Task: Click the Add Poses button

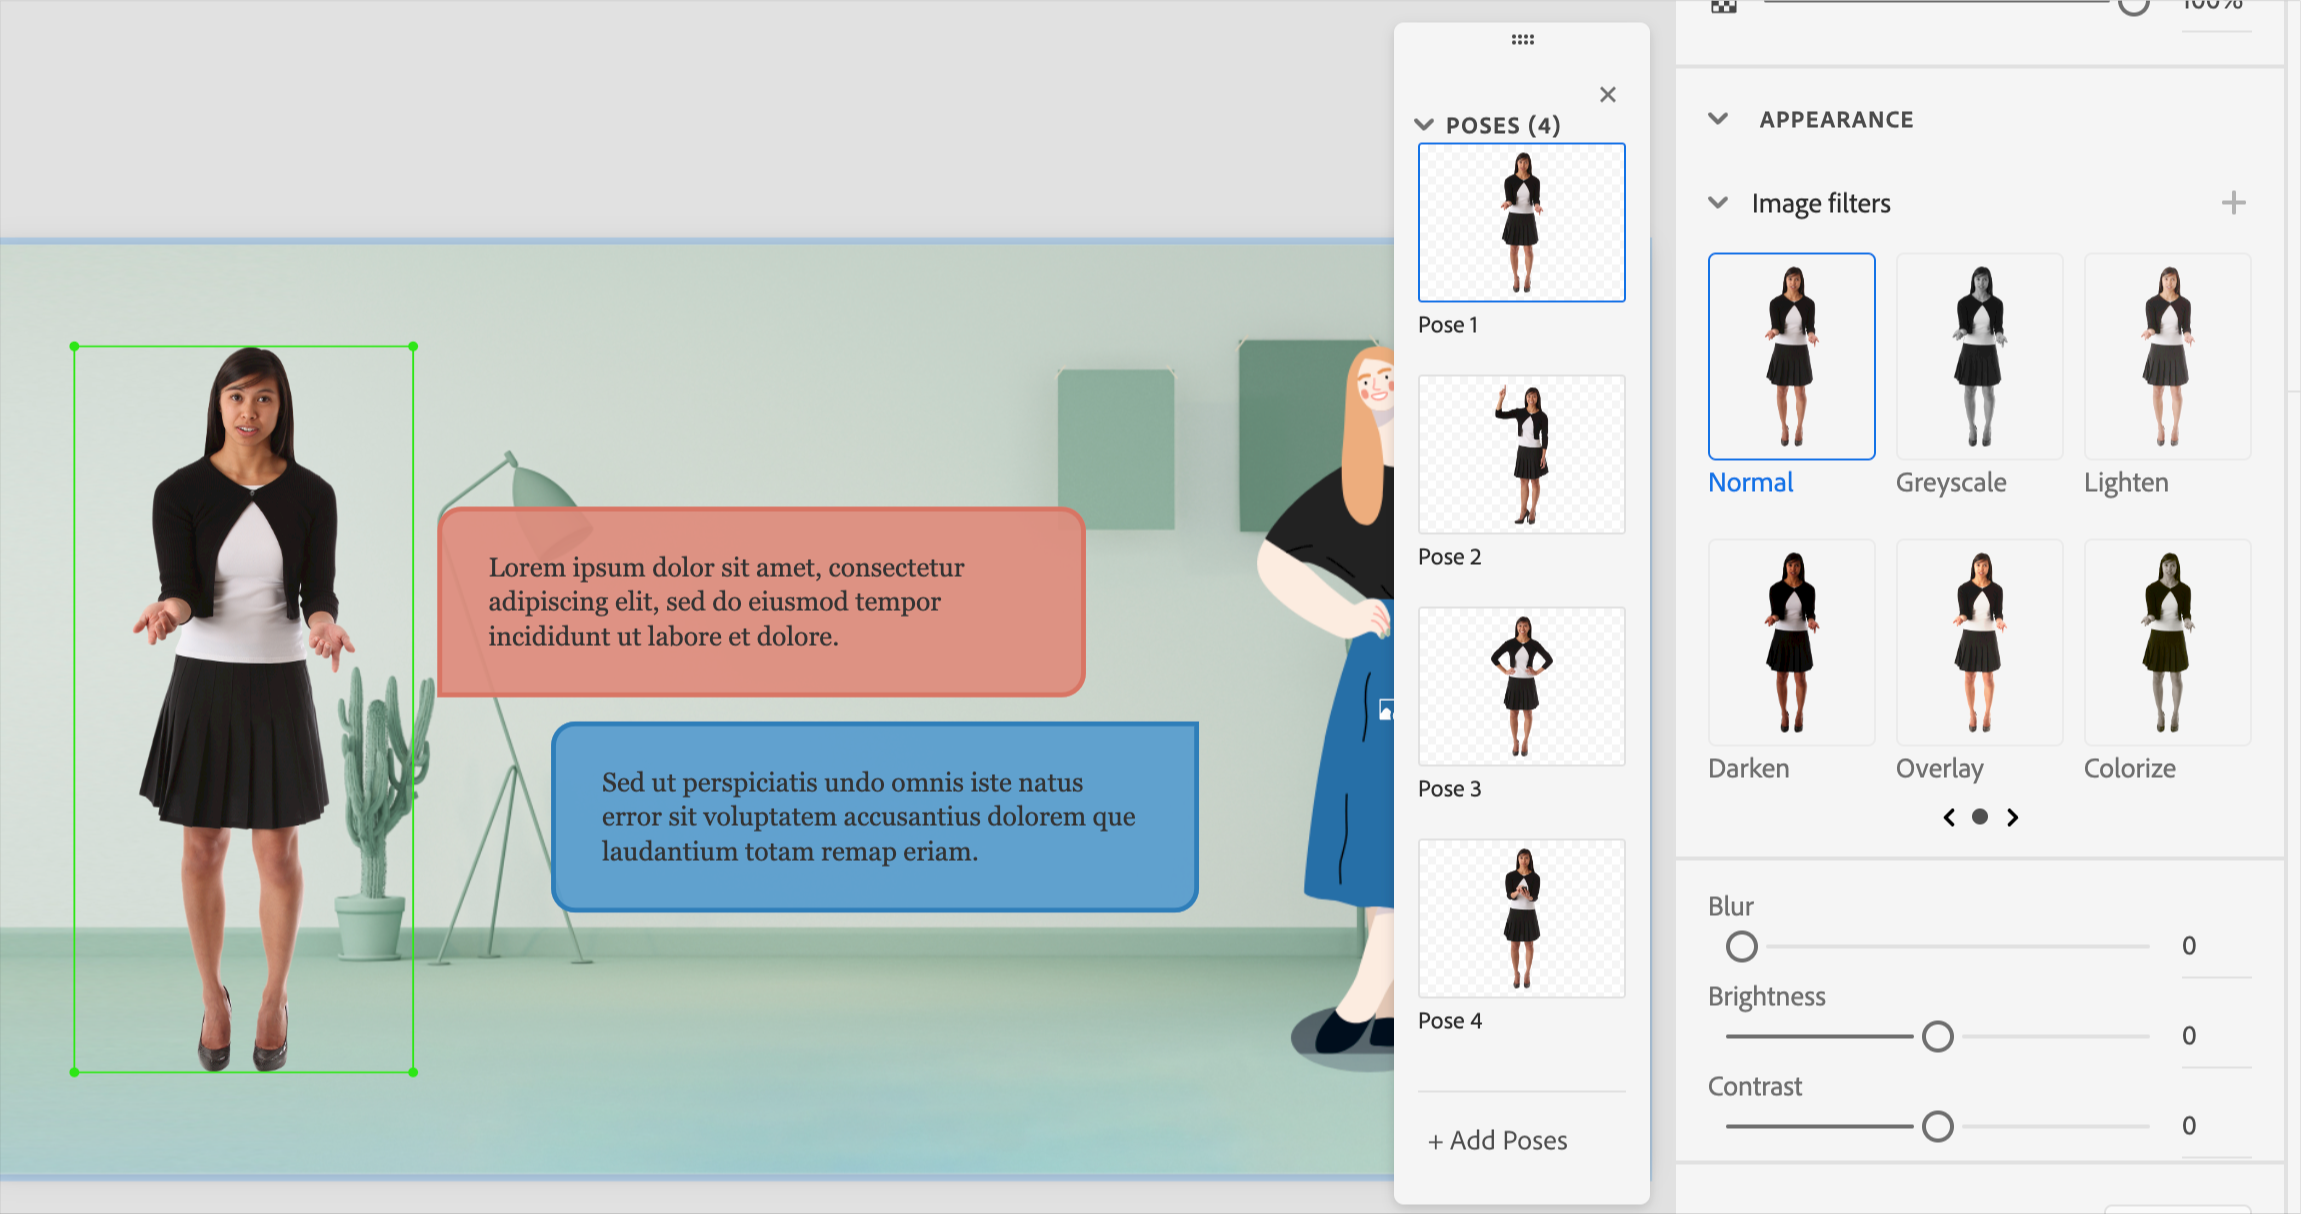Action: (x=1498, y=1141)
